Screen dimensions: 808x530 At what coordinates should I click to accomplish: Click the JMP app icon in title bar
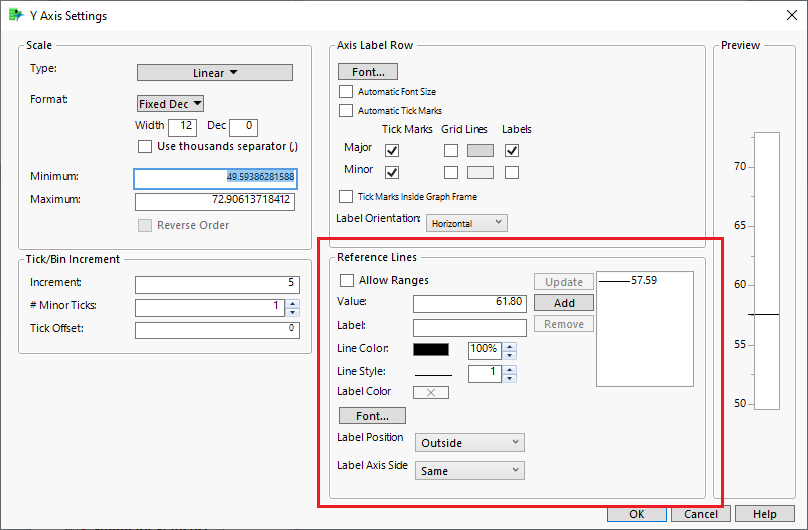[16, 15]
